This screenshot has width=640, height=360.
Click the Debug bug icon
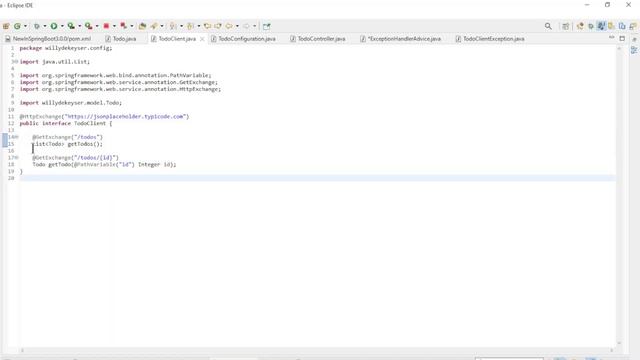(x=37, y=26)
